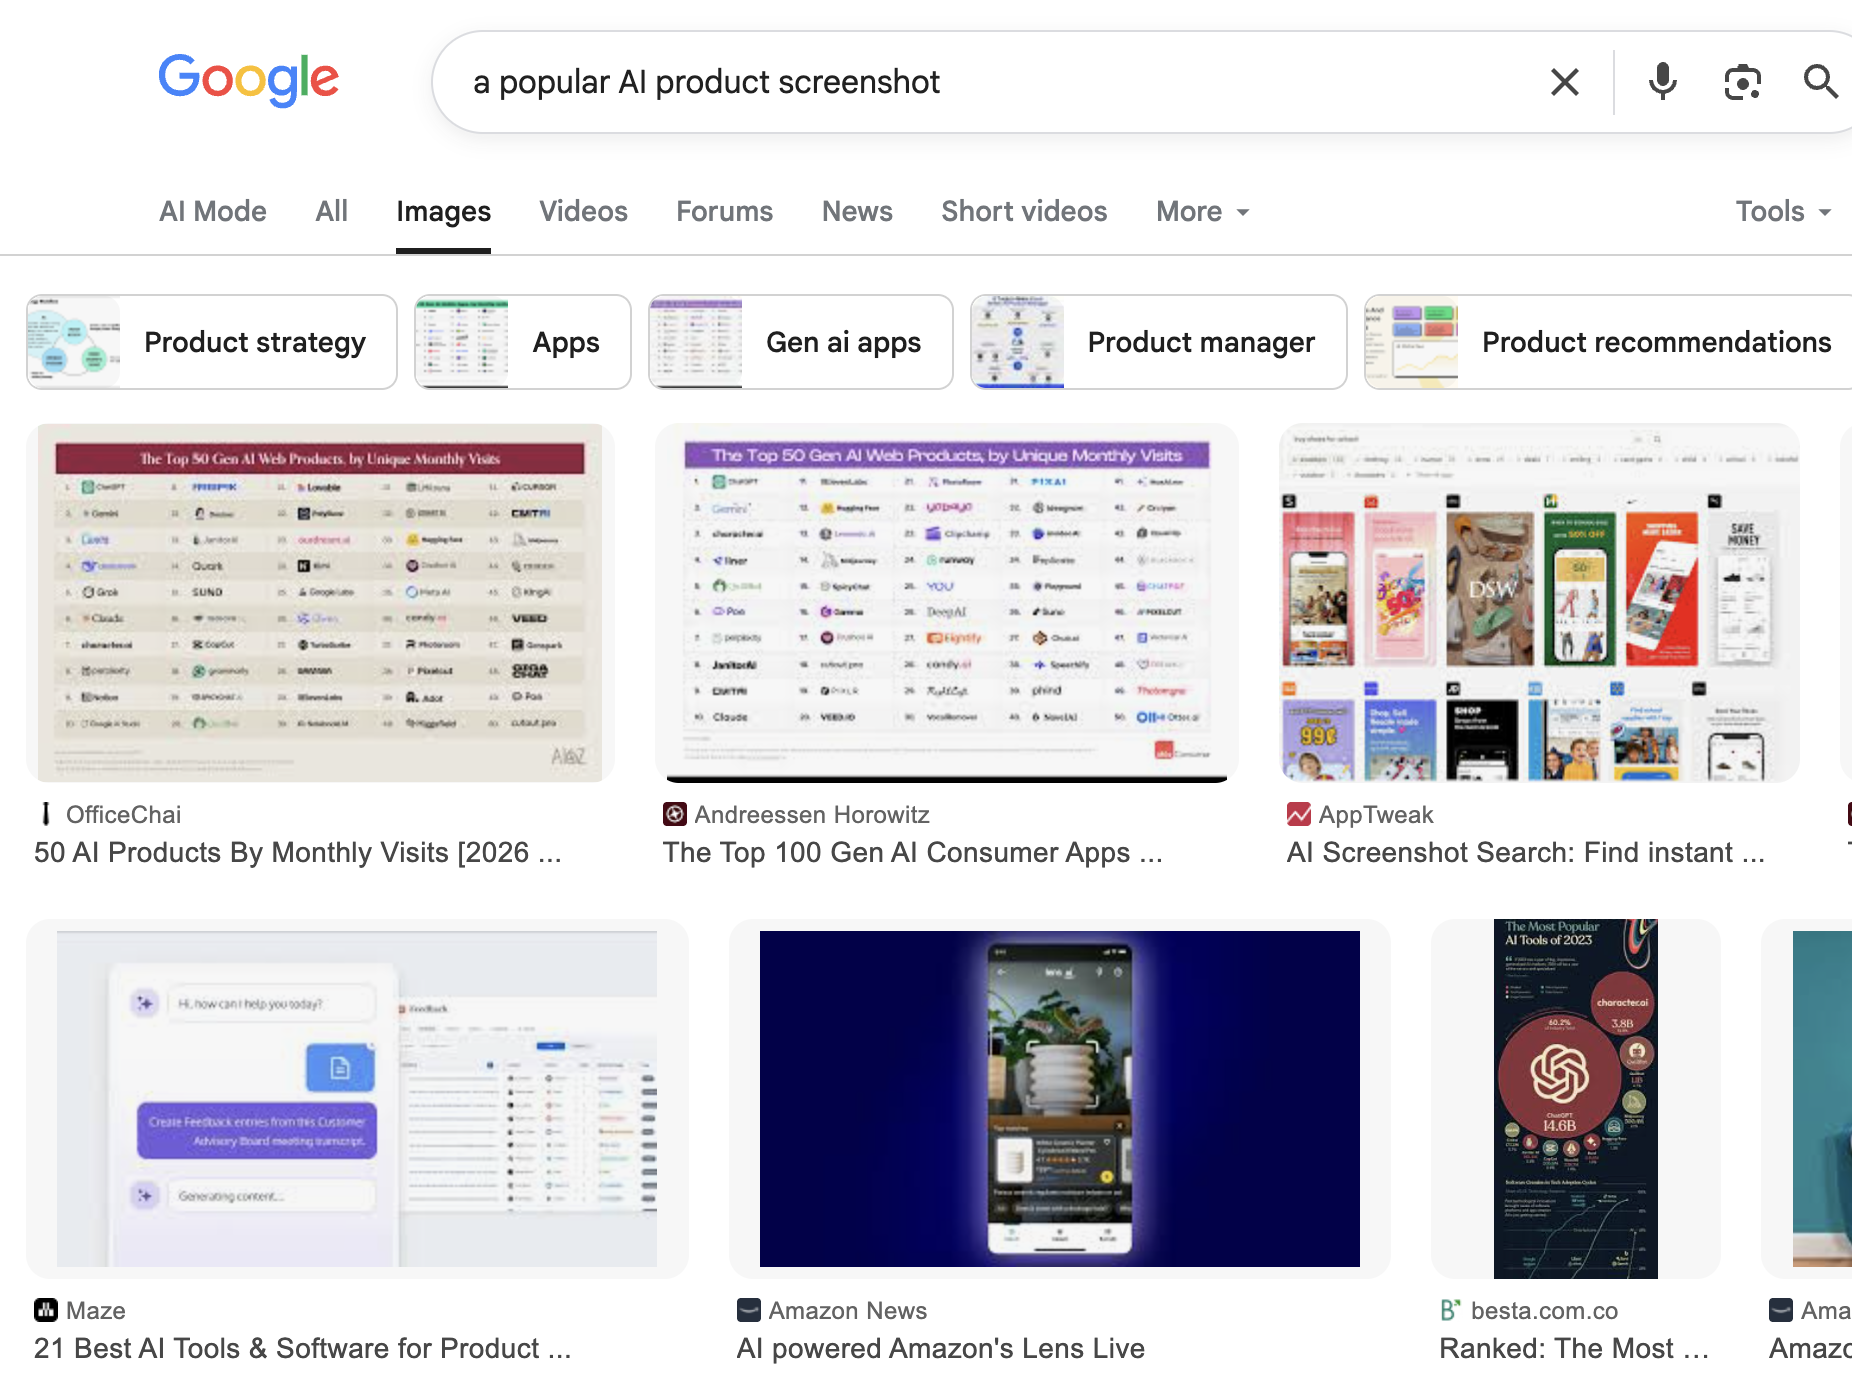The height and width of the screenshot is (1390, 1852).
Task: Open '50 AI Products By Monthly Visits' link
Action: coord(298,852)
